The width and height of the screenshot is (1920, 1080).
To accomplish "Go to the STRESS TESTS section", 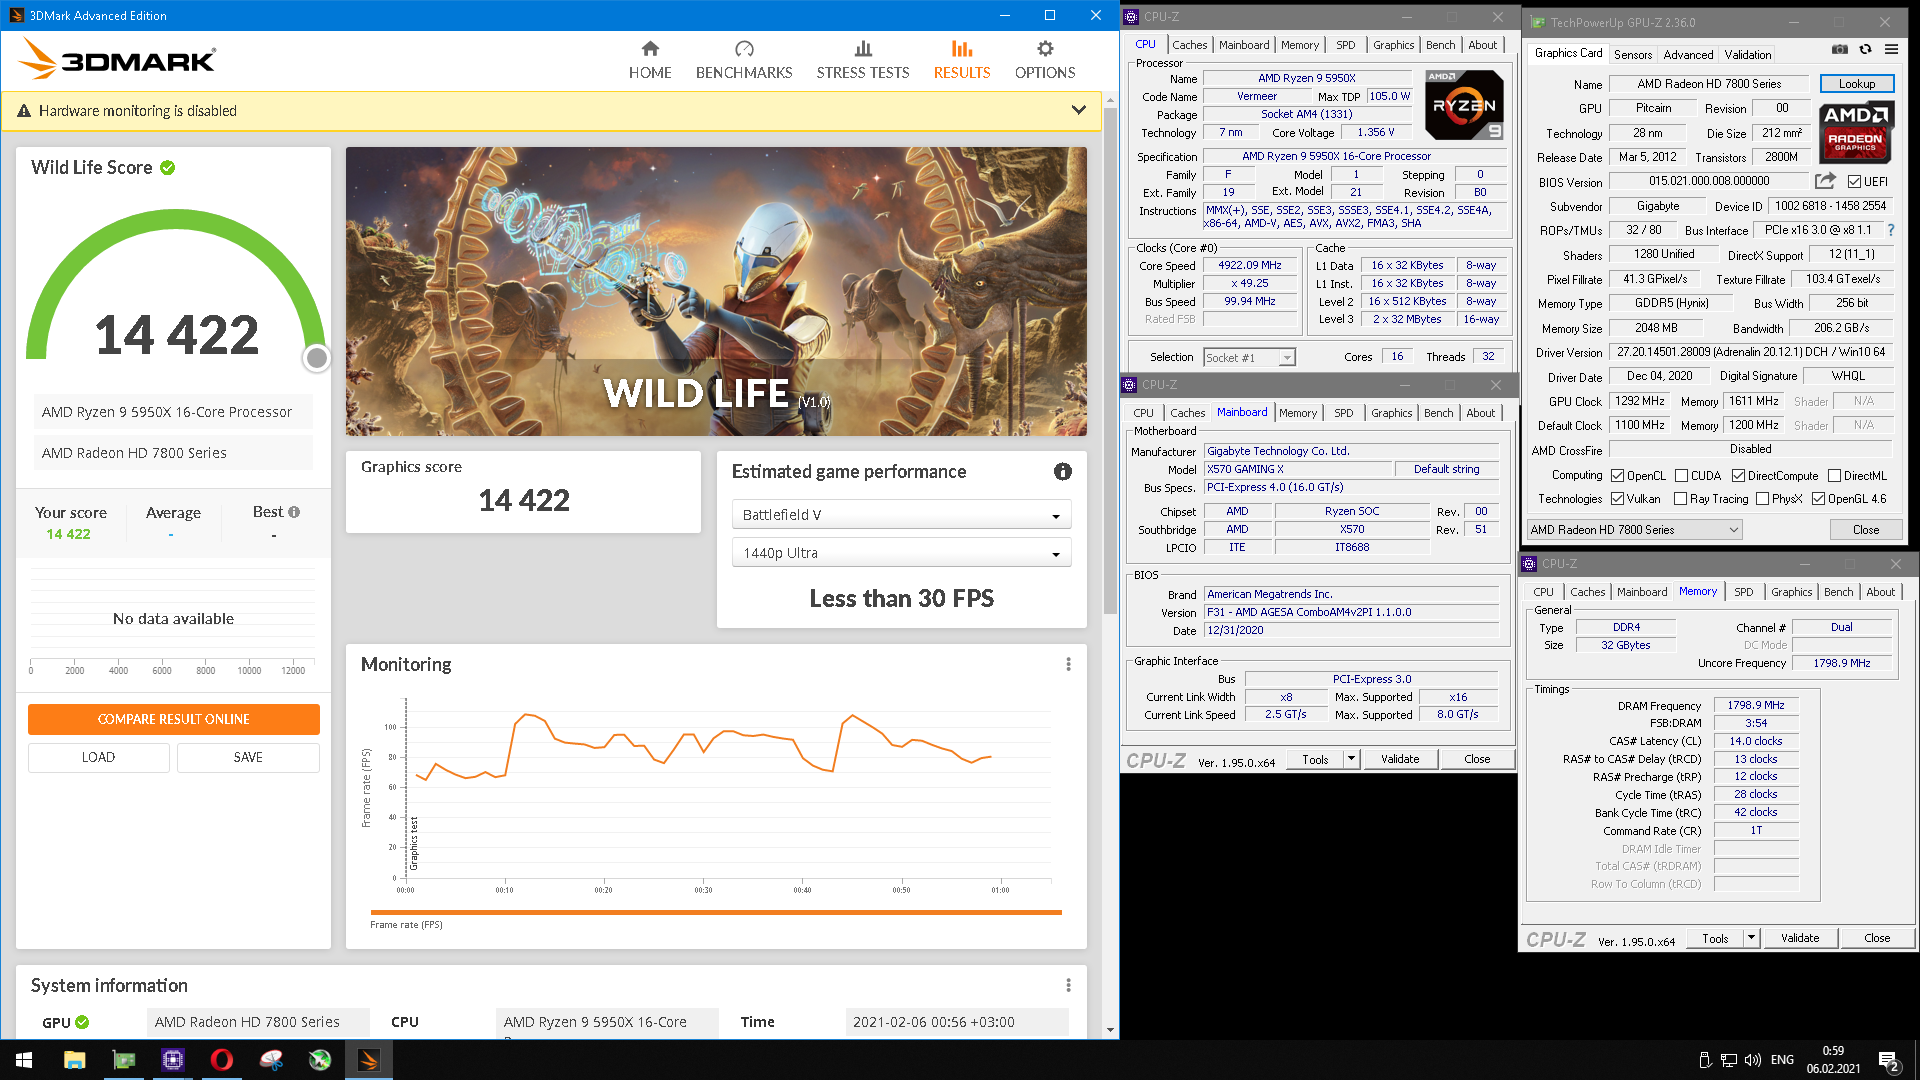I will (x=863, y=60).
